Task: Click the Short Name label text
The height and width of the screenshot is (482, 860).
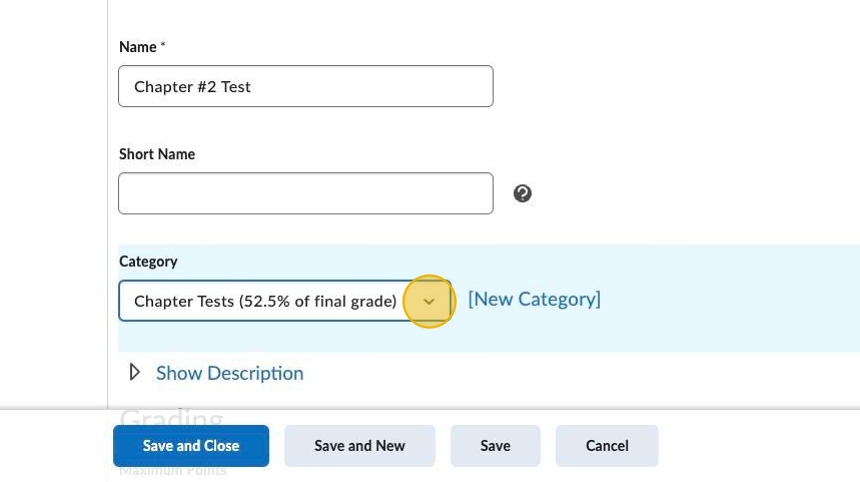Action: coord(157,154)
